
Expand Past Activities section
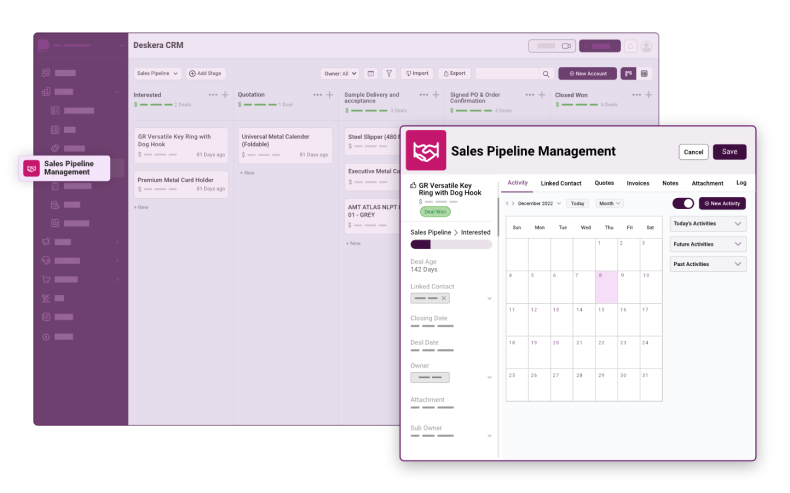[708, 264]
